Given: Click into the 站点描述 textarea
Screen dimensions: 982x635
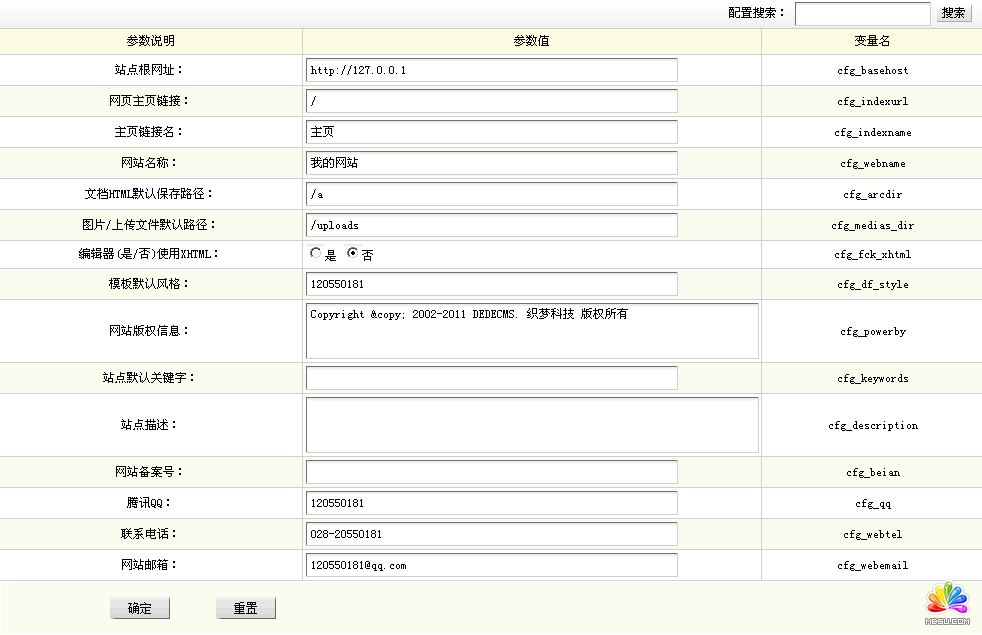Looking at the screenshot, I should [532, 425].
